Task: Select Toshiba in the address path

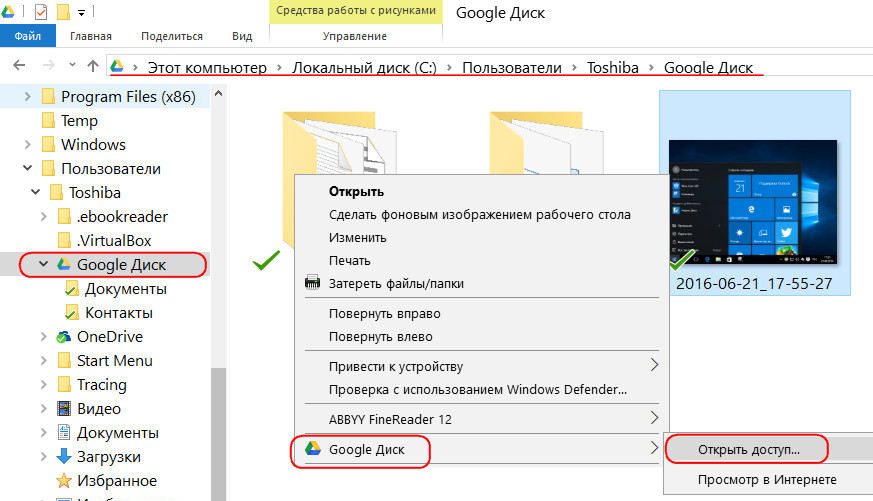Action: (612, 68)
